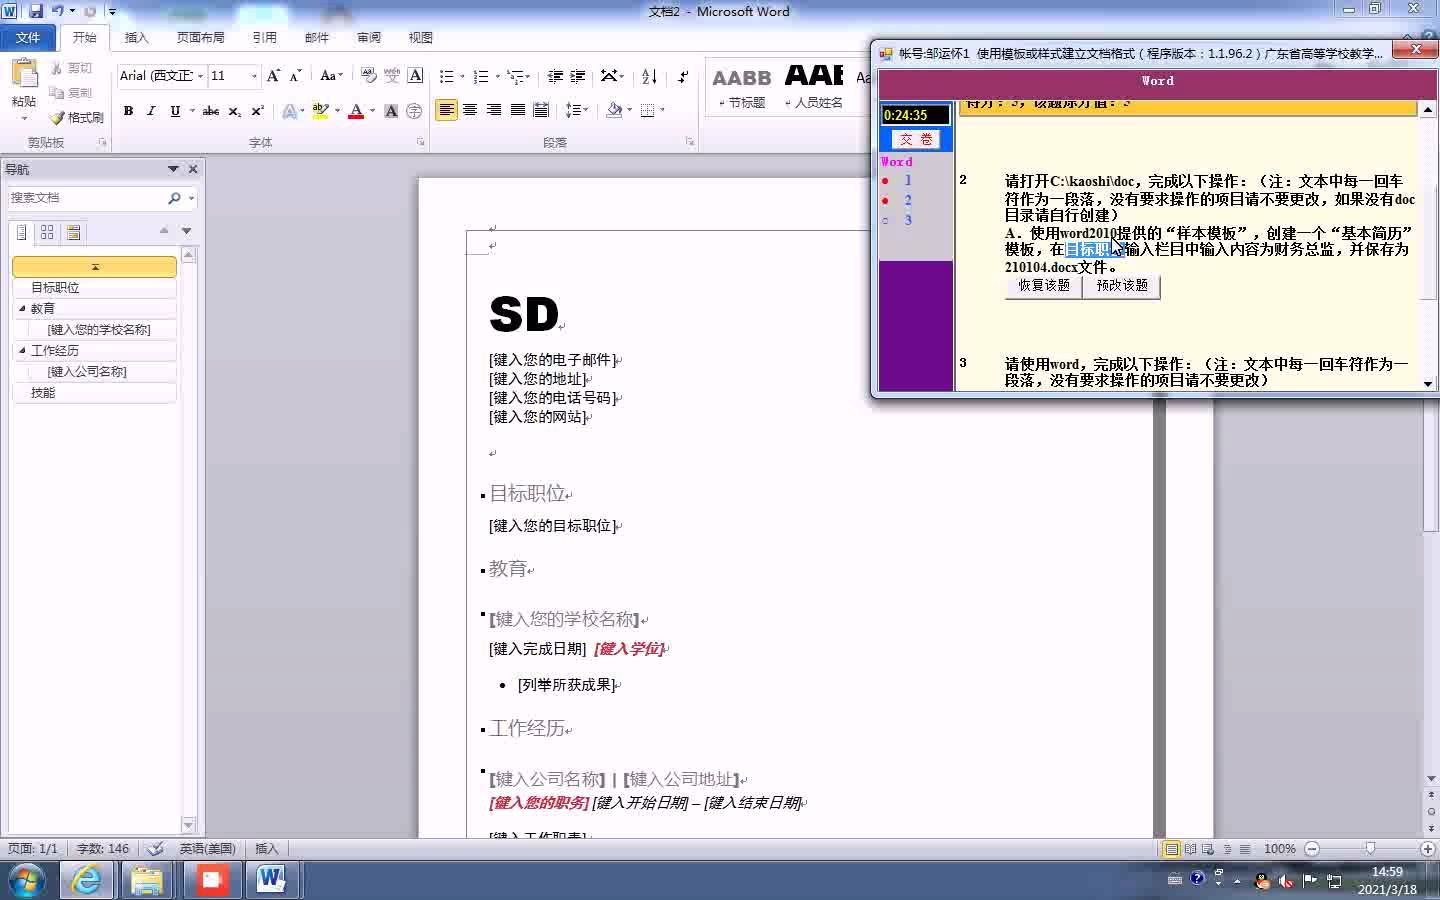Click the Save icon in Quick Access Toolbar
This screenshot has width=1440, height=900.
[x=36, y=11]
